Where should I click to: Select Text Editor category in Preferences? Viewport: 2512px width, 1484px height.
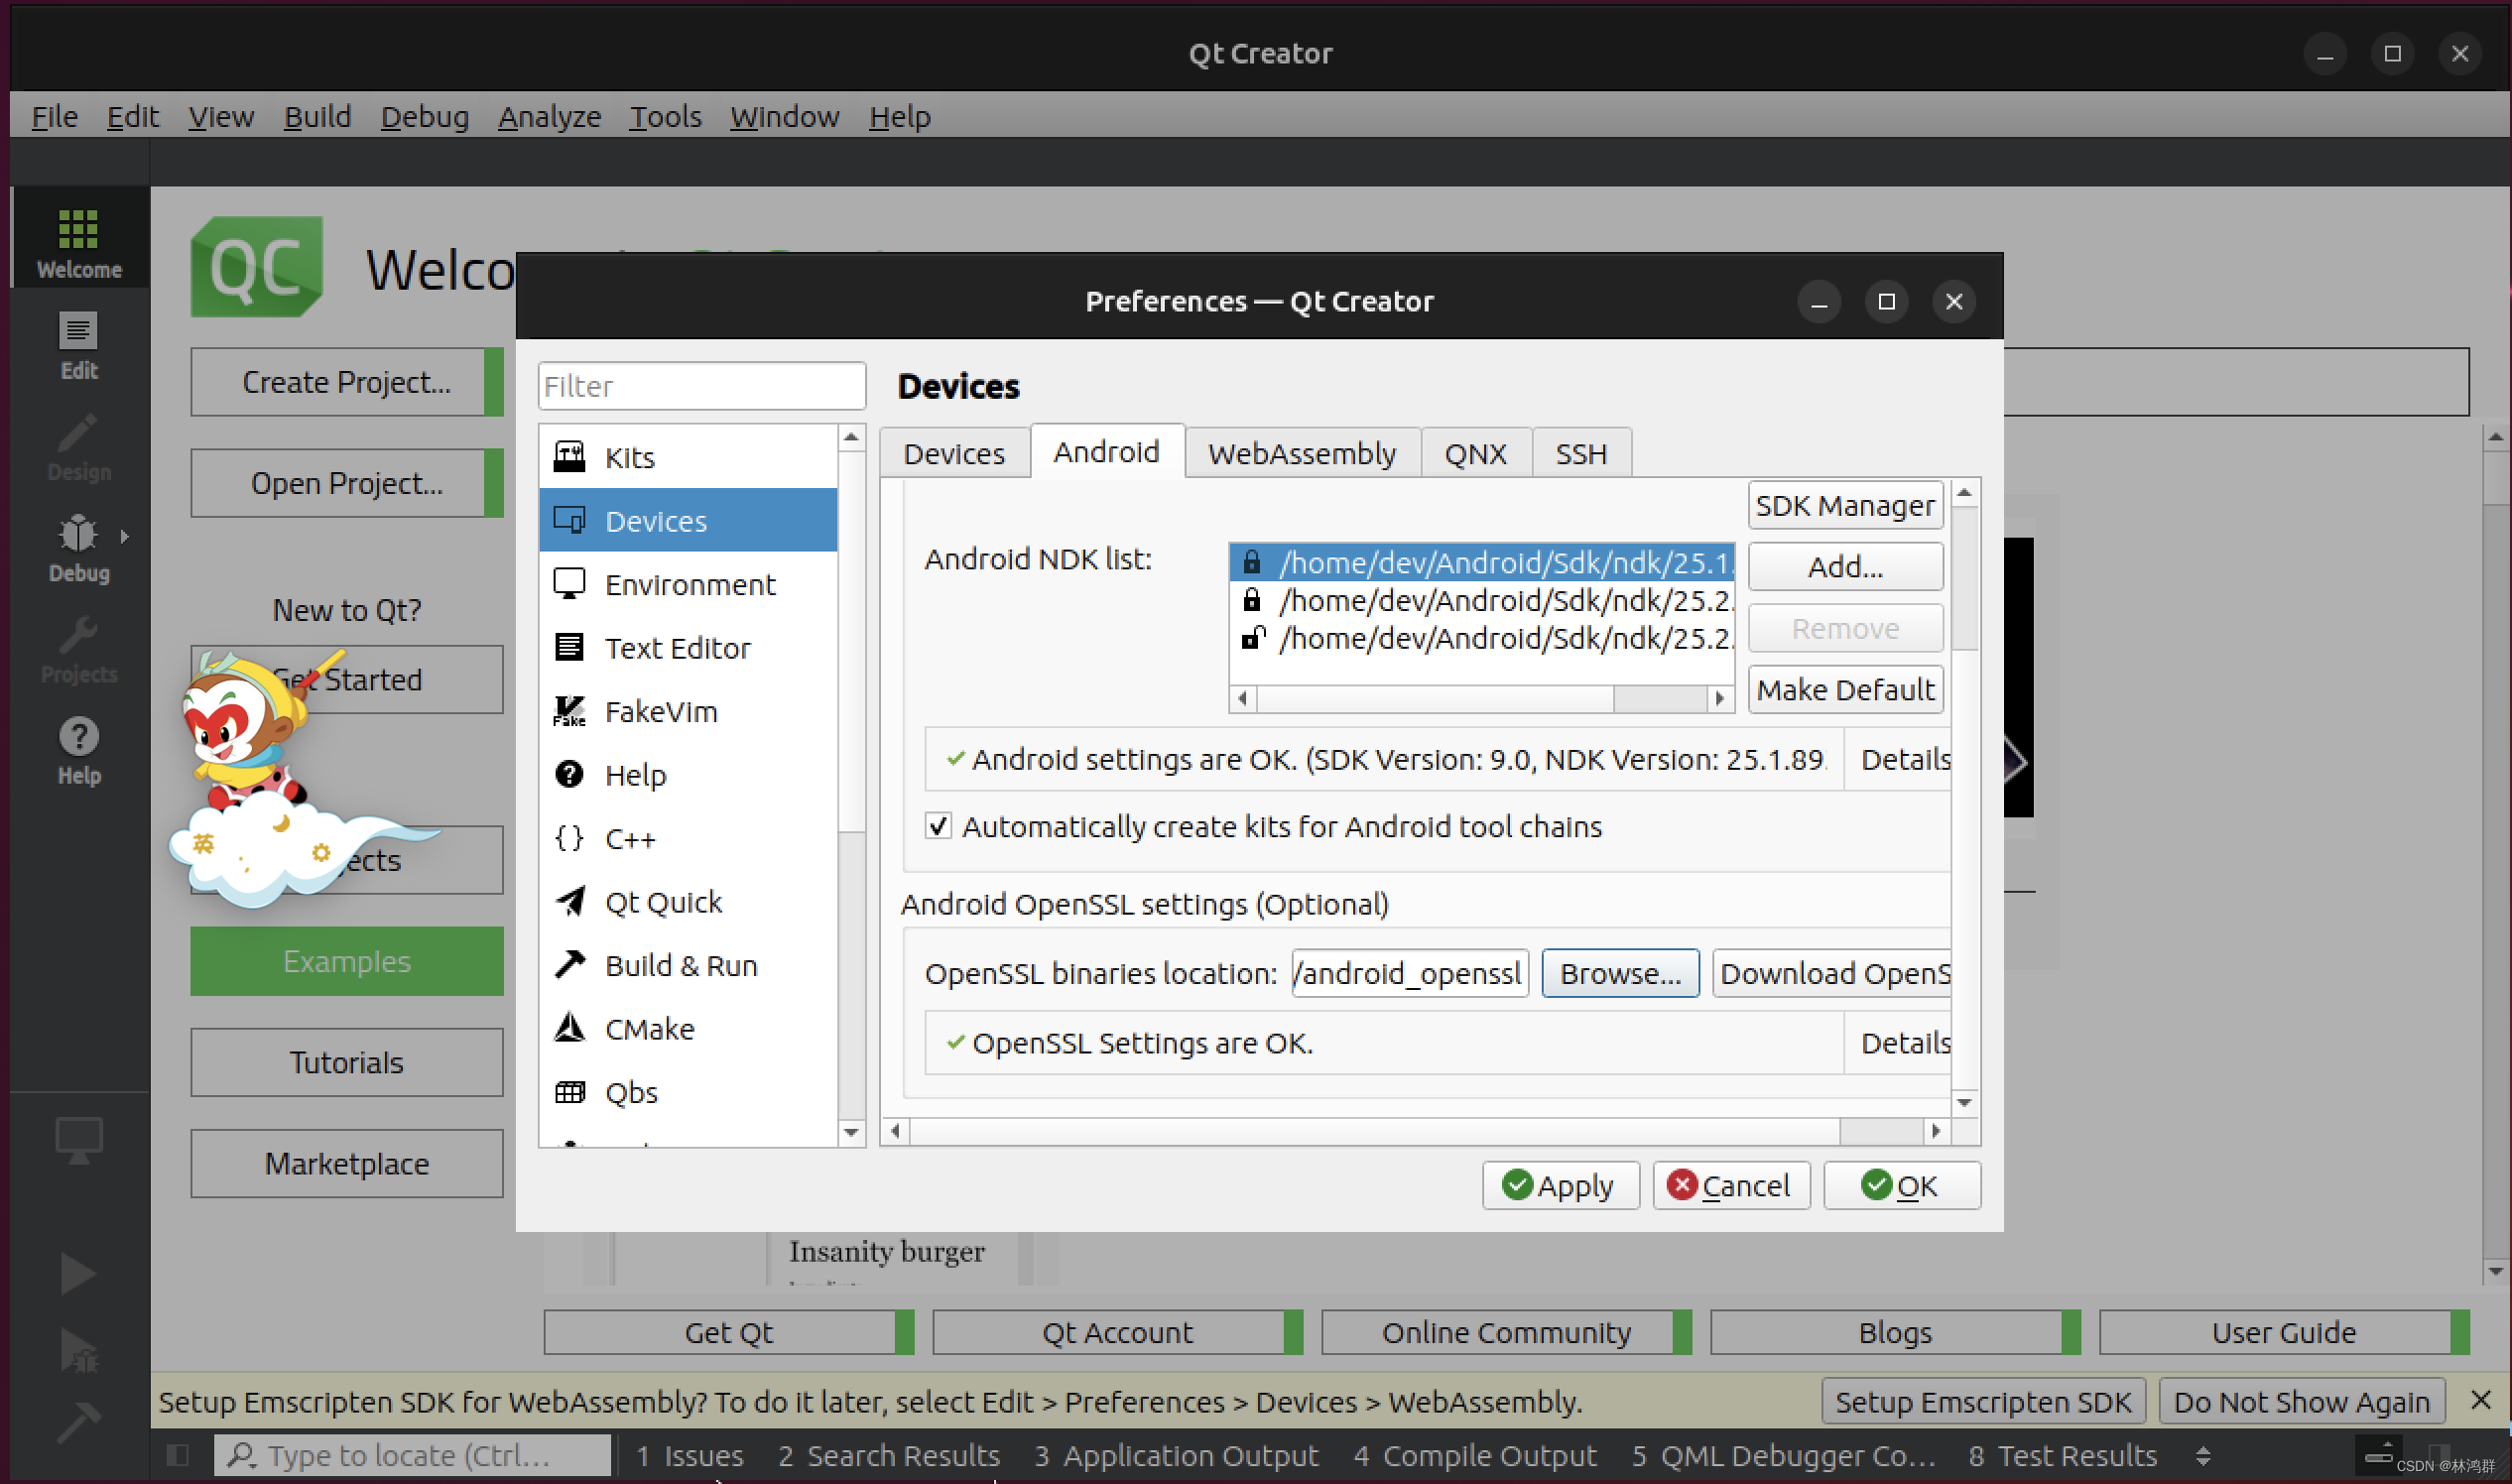click(x=688, y=648)
